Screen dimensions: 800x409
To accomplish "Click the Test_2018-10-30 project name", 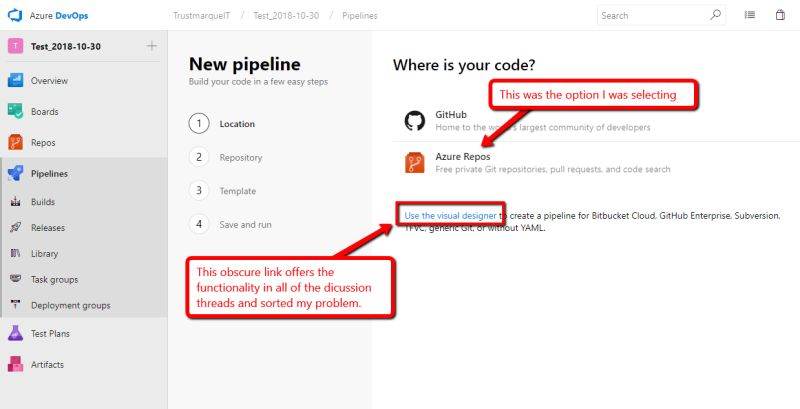I will [x=66, y=46].
